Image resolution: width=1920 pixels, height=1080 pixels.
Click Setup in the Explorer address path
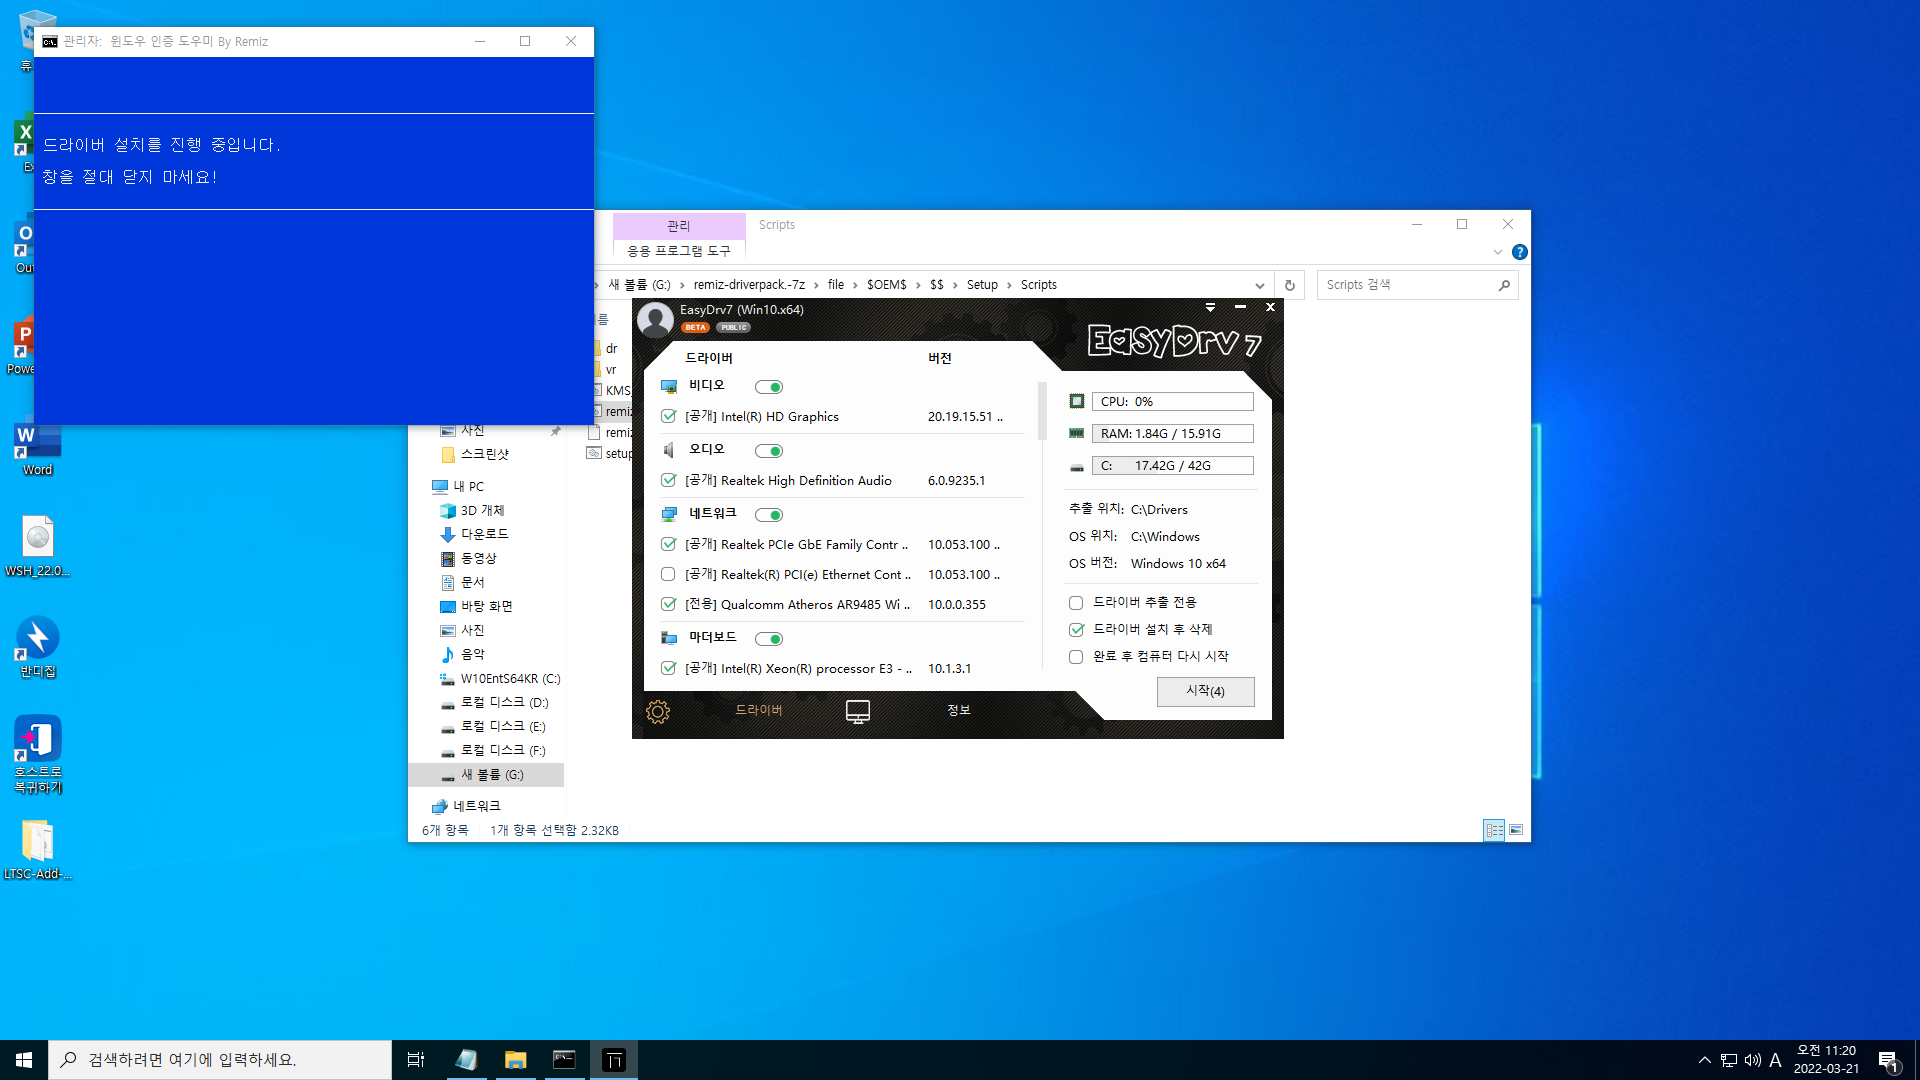tap(982, 284)
